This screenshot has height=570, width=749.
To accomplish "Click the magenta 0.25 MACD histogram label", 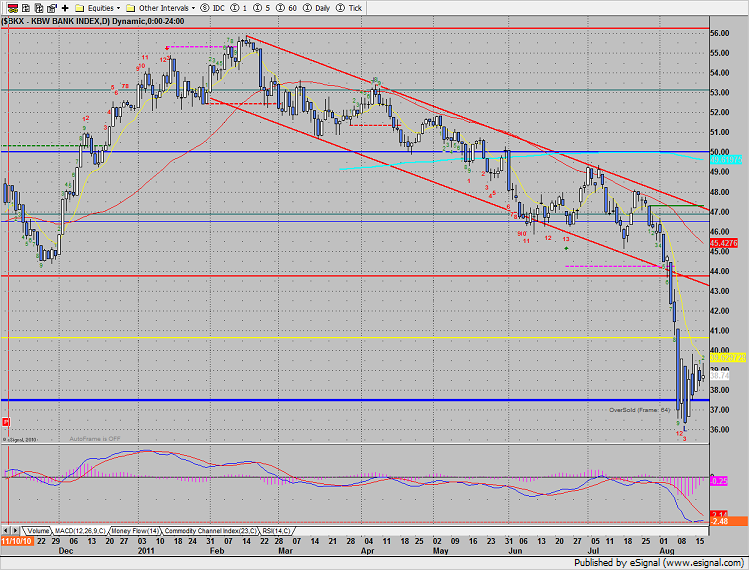I will click(x=719, y=481).
